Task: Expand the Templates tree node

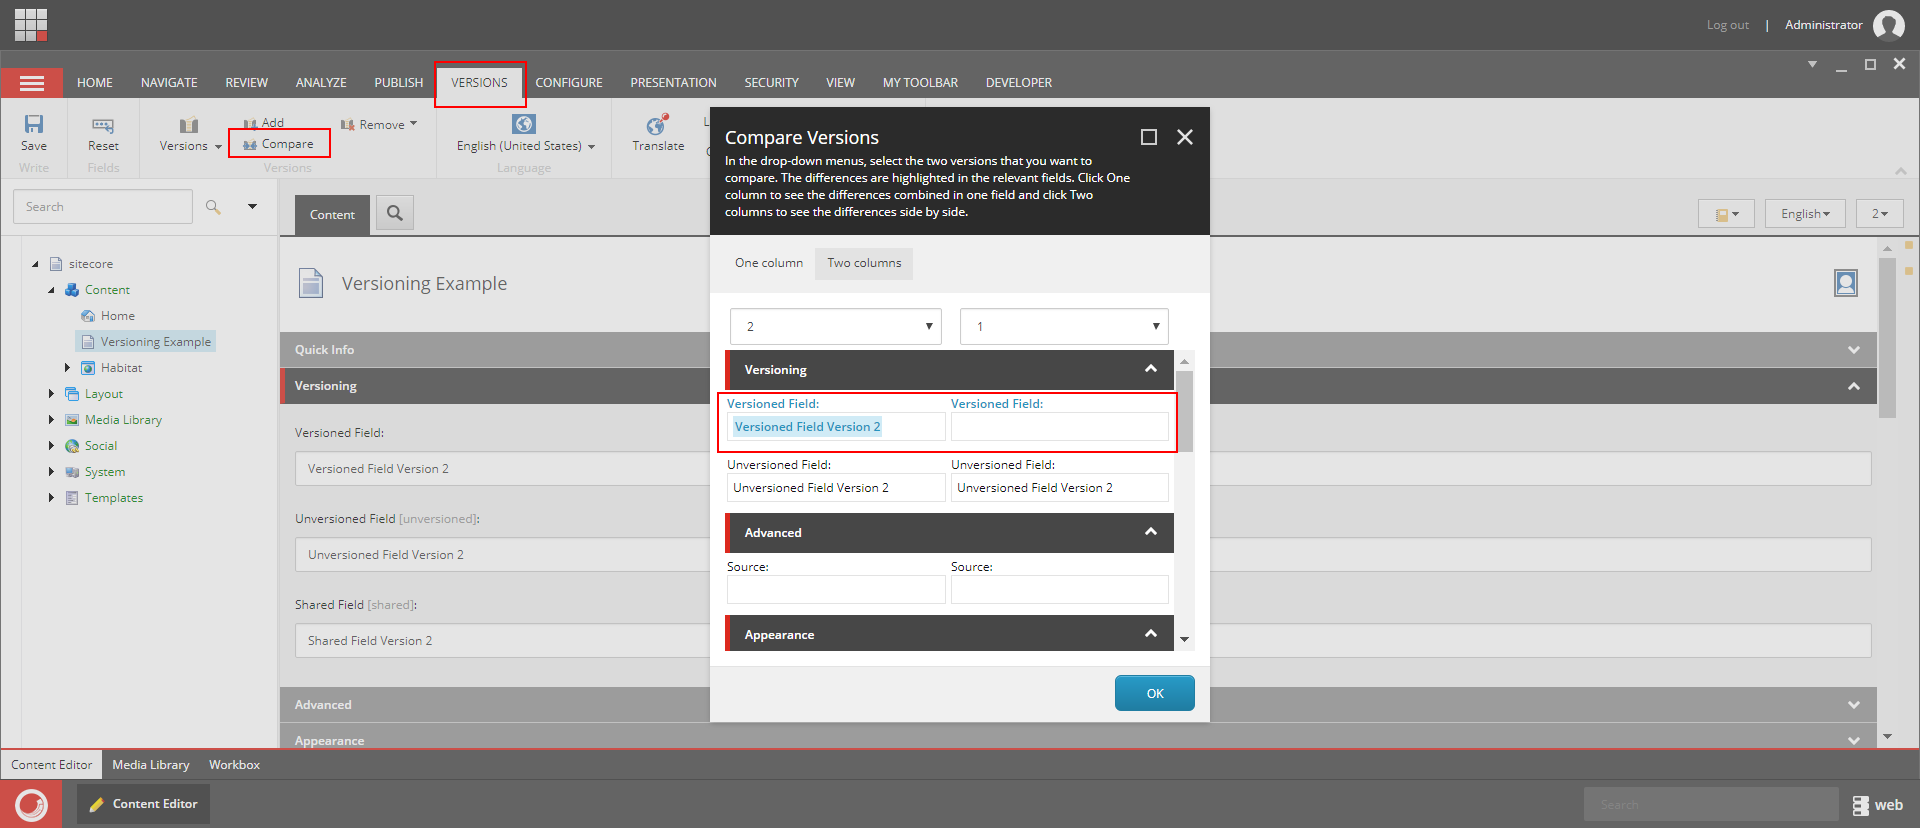Action: (x=51, y=498)
